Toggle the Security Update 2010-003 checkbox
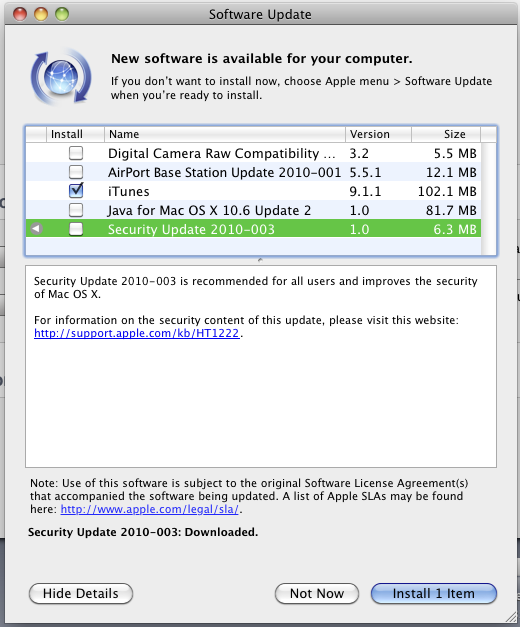The height and width of the screenshot is (627, 520). tap(76, 229)
